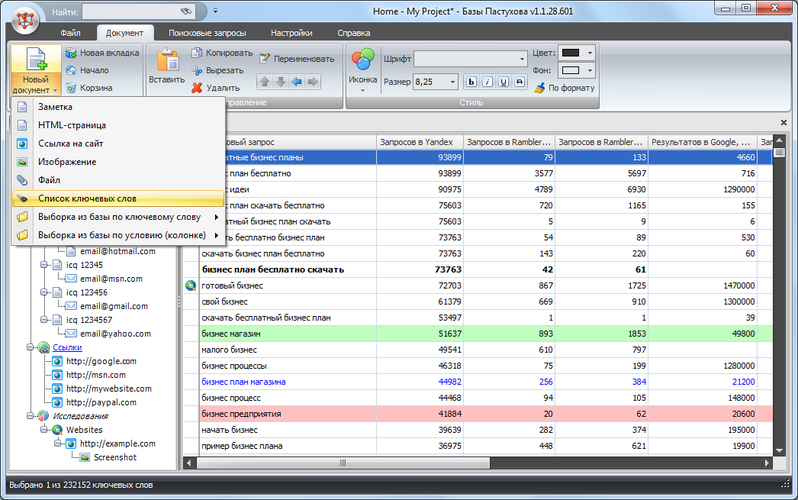The height and width of the screenshot is (500, 798).
Task: Select the Screenshot tree item
Action: tap(115, 457)
